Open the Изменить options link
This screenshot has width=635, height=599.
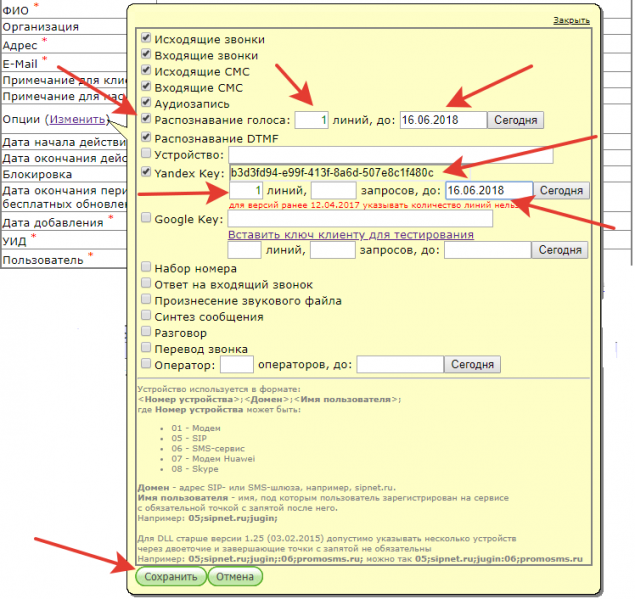coord(77,119)
